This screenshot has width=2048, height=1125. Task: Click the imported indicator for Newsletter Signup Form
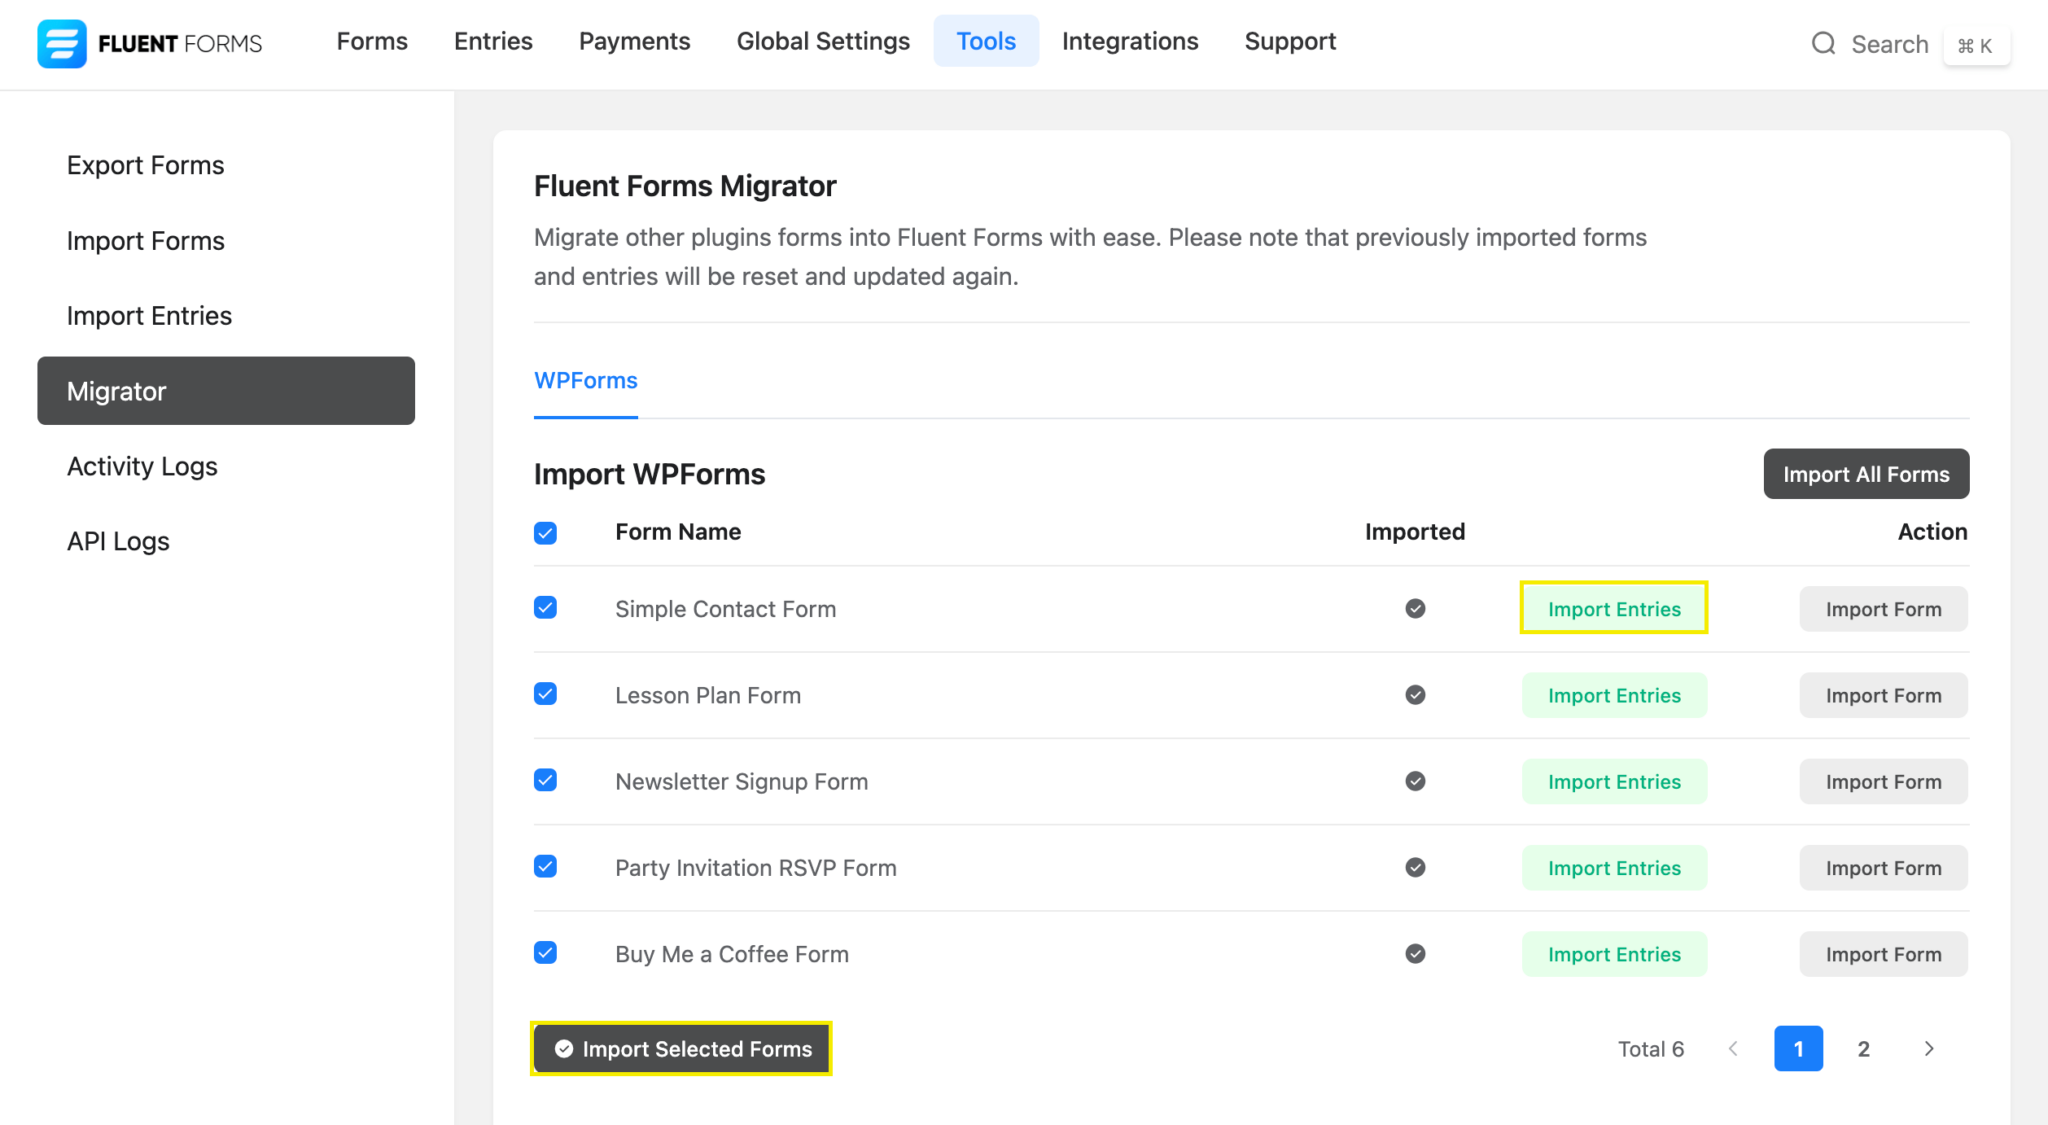point(1414,781)
